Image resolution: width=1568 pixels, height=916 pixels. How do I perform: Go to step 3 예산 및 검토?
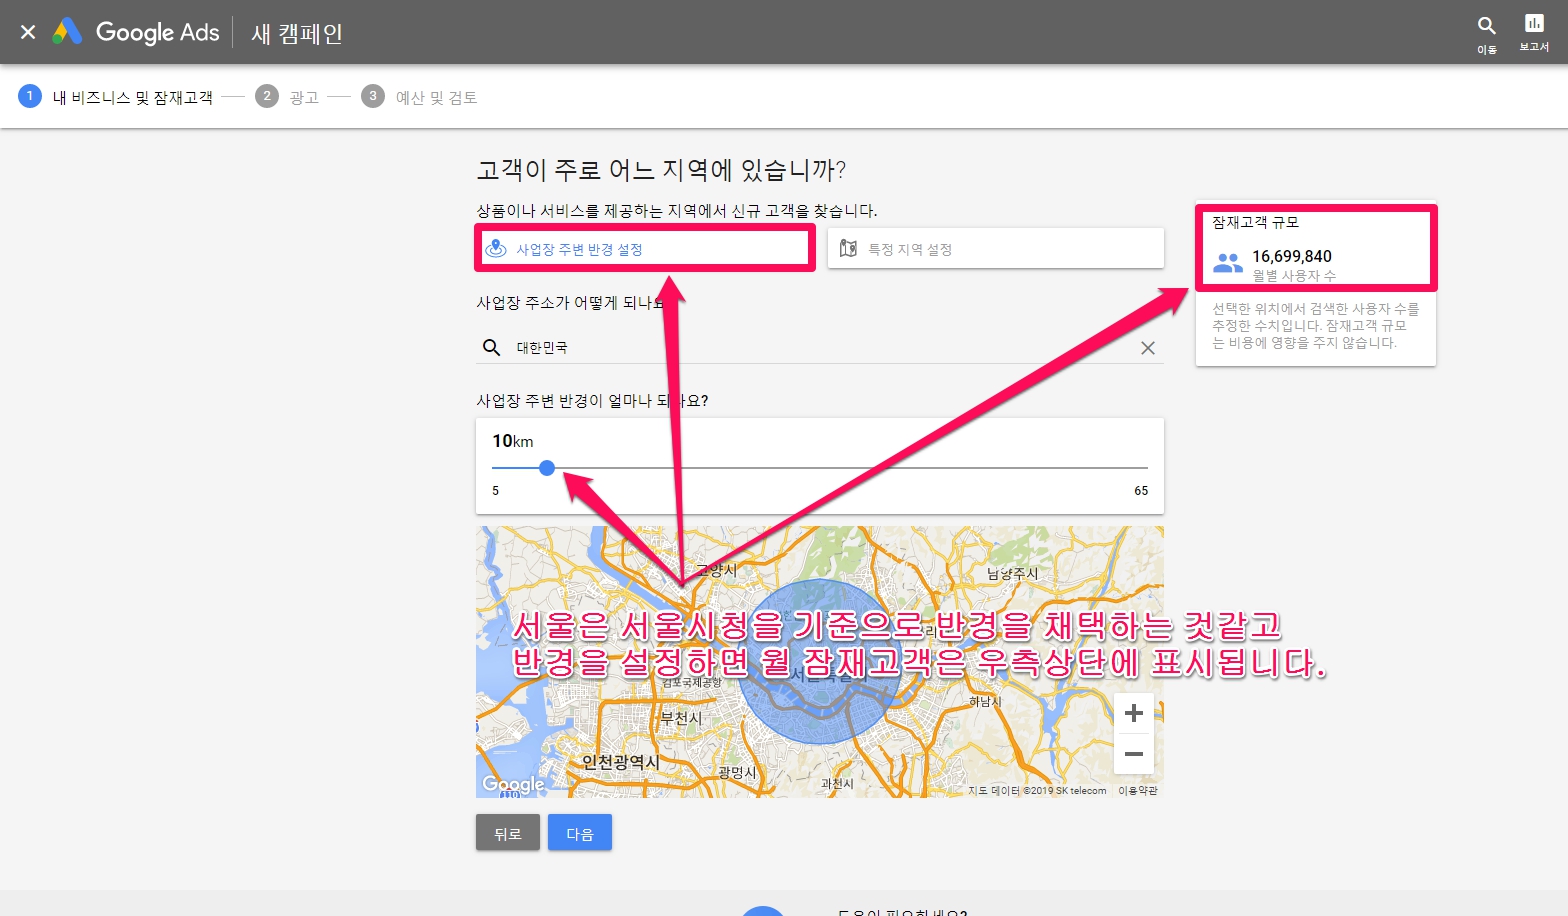pos(420,97)
